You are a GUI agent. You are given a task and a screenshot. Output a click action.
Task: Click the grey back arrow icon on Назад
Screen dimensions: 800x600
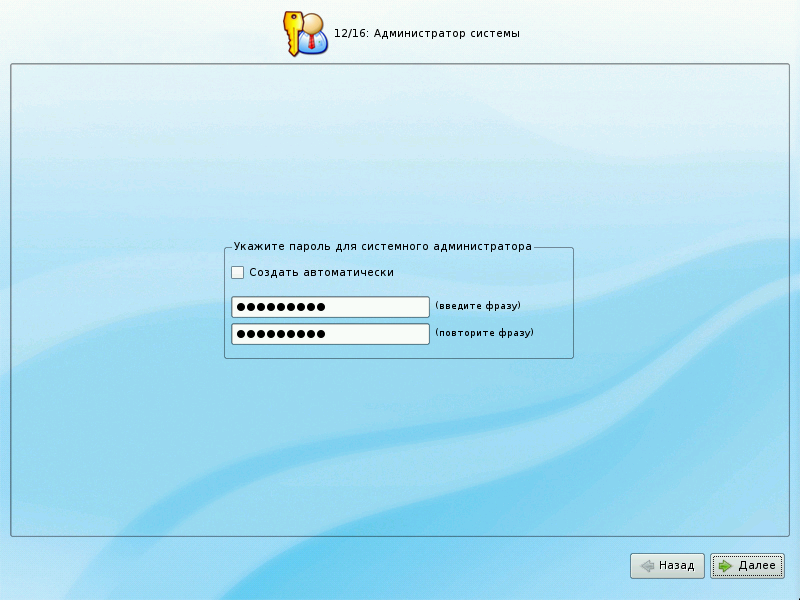[x=647, y=566]
